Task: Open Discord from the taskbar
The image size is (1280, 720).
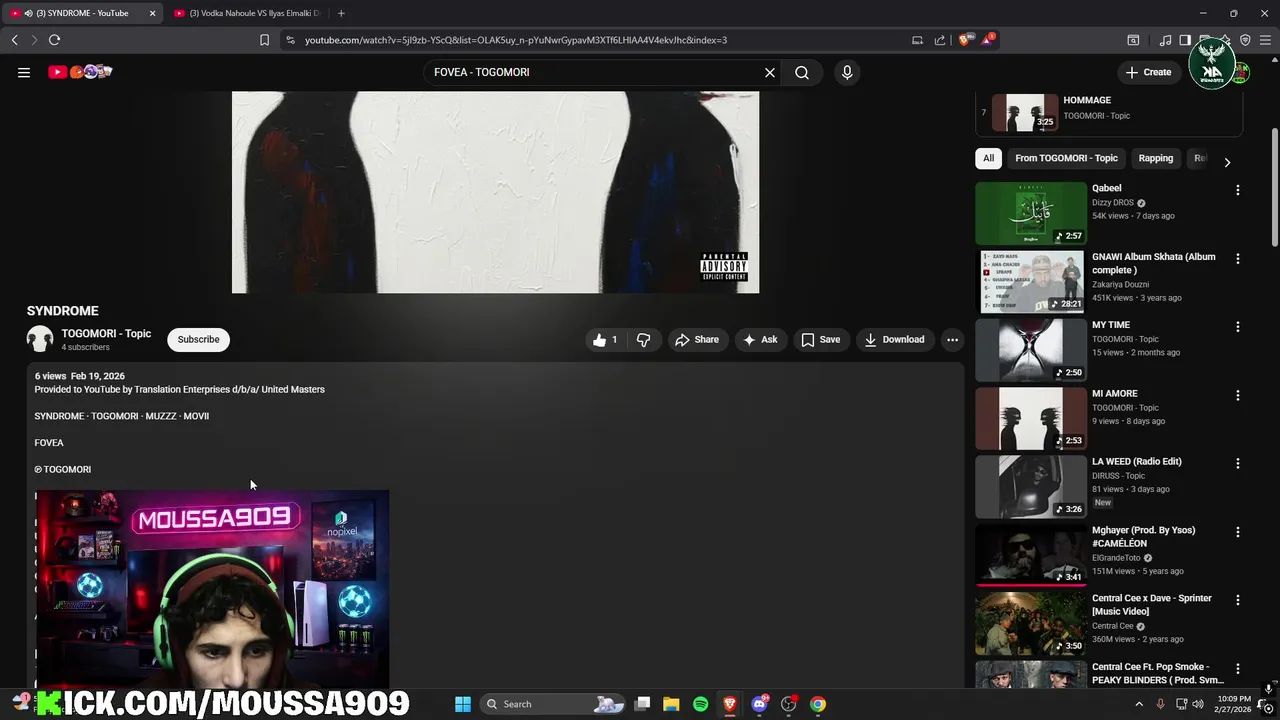Action: tap(759, 704)
